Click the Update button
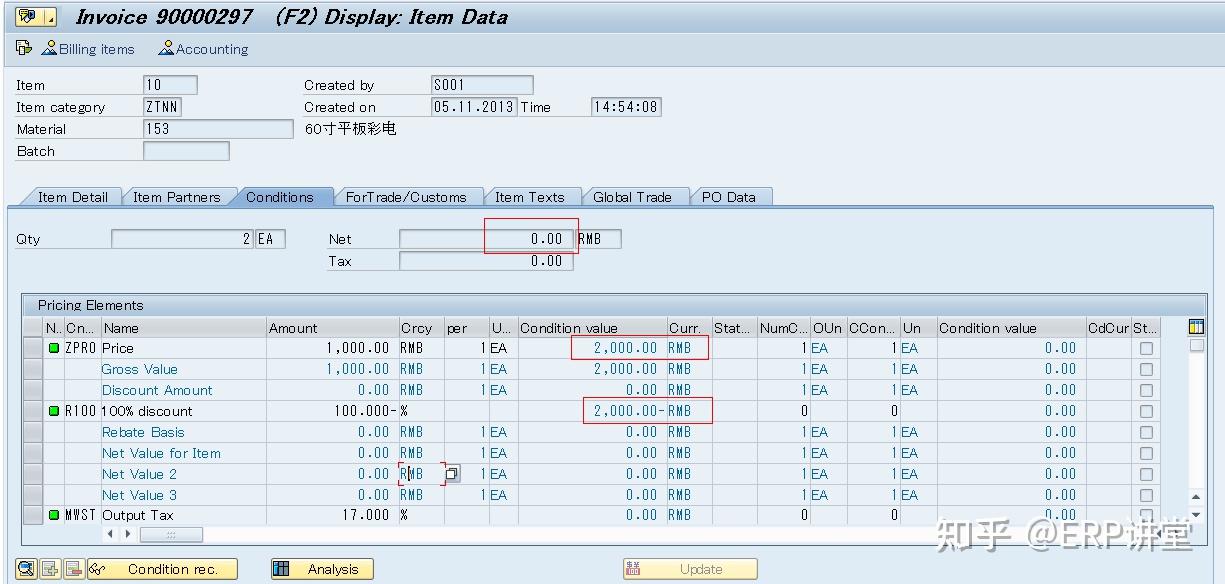Screen dimensions: 1225x584 [x=690, y=568]
